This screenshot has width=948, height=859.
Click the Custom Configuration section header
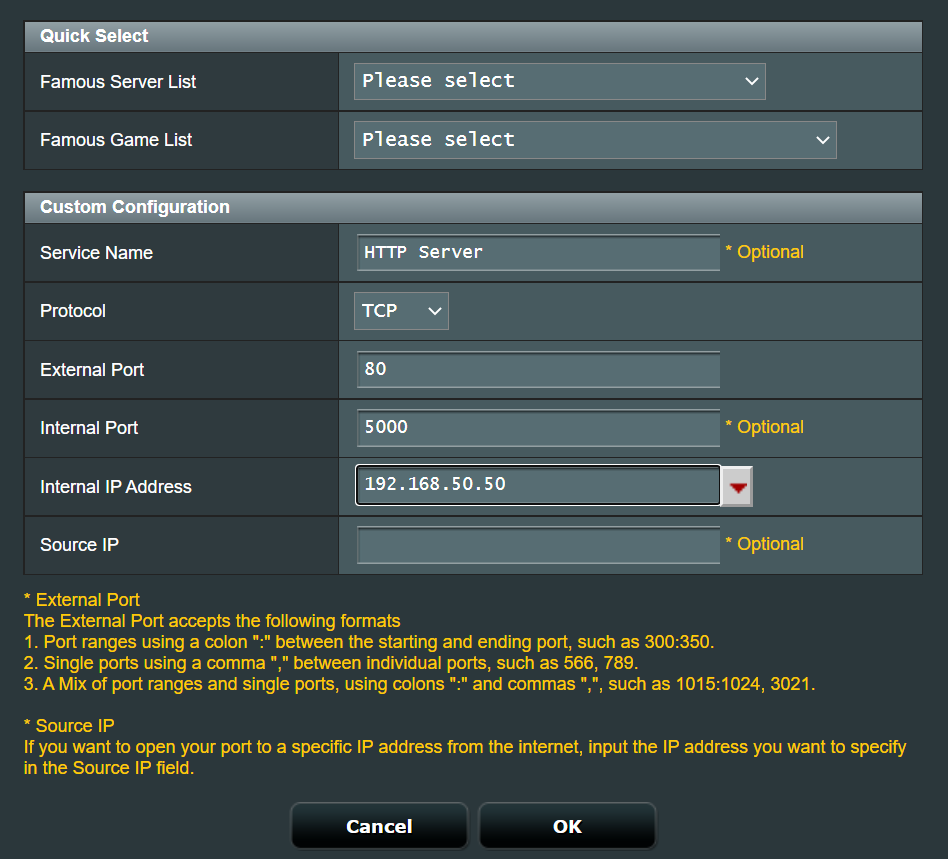tap(135, 207)
